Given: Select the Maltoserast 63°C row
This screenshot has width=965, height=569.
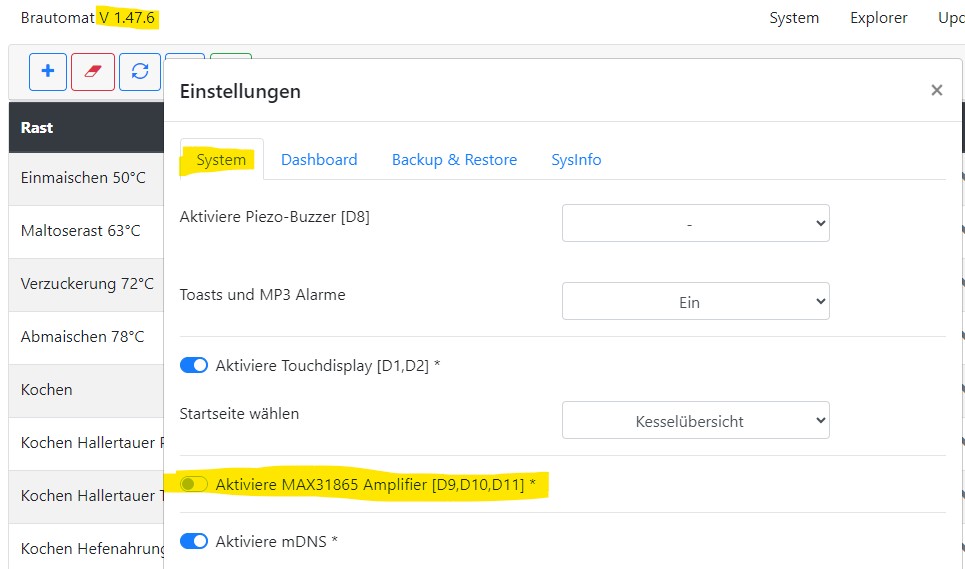Looking at the screenshot, I should click(x=80, y=231).
